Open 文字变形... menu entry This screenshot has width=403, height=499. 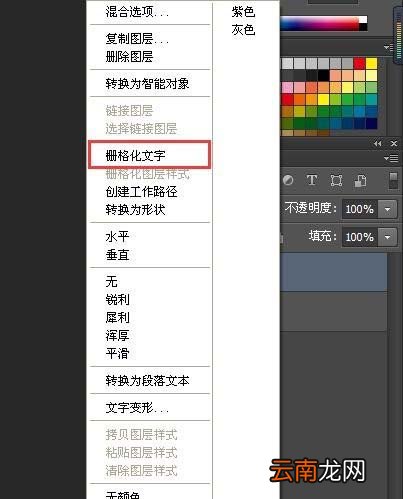point(137,408)
